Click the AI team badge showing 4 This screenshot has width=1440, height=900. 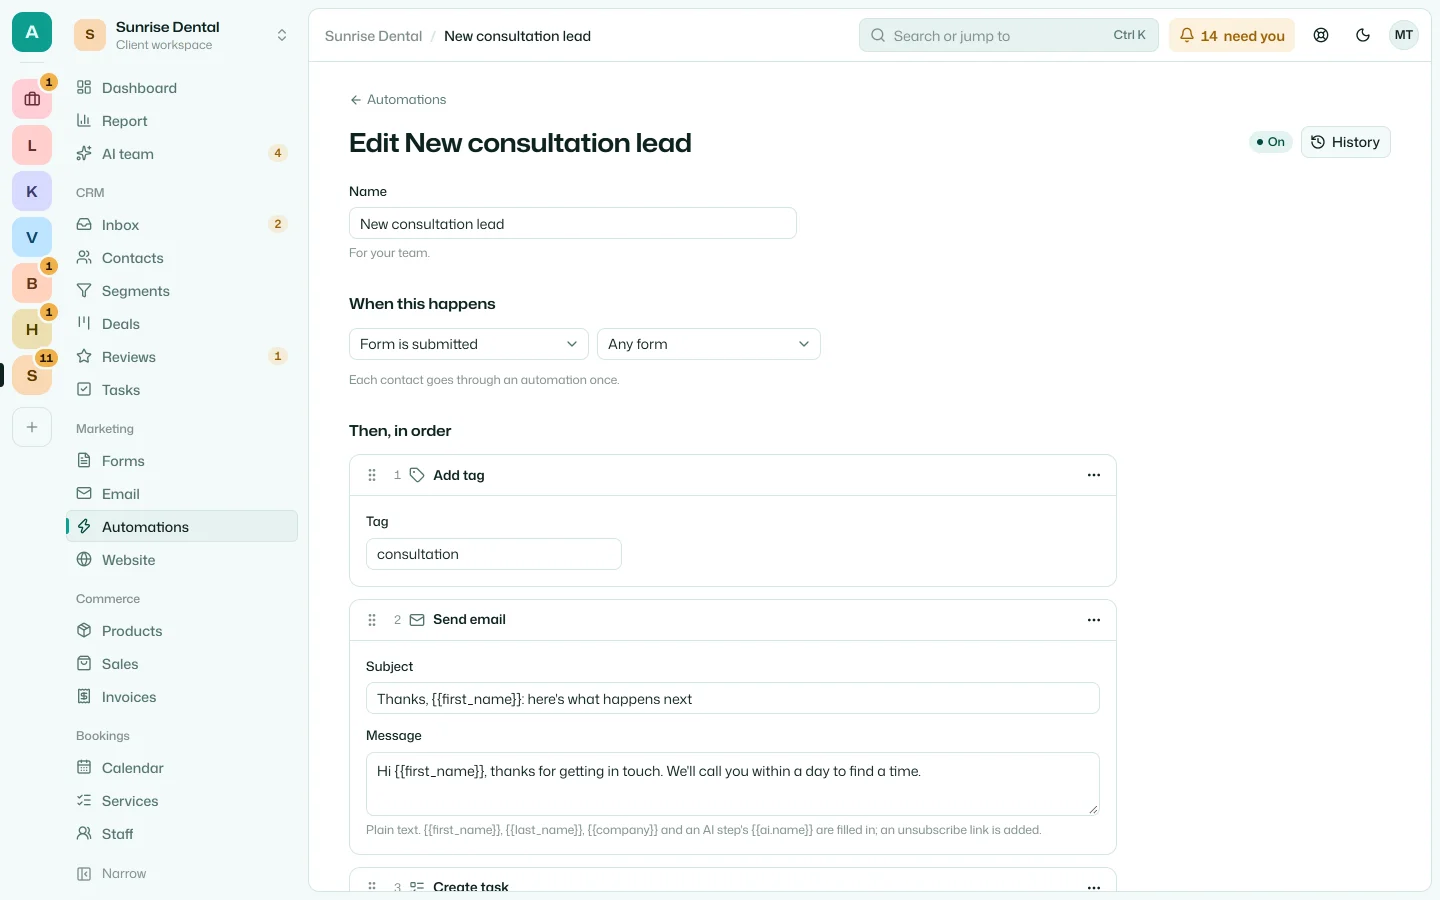click(x=278, y=153)
